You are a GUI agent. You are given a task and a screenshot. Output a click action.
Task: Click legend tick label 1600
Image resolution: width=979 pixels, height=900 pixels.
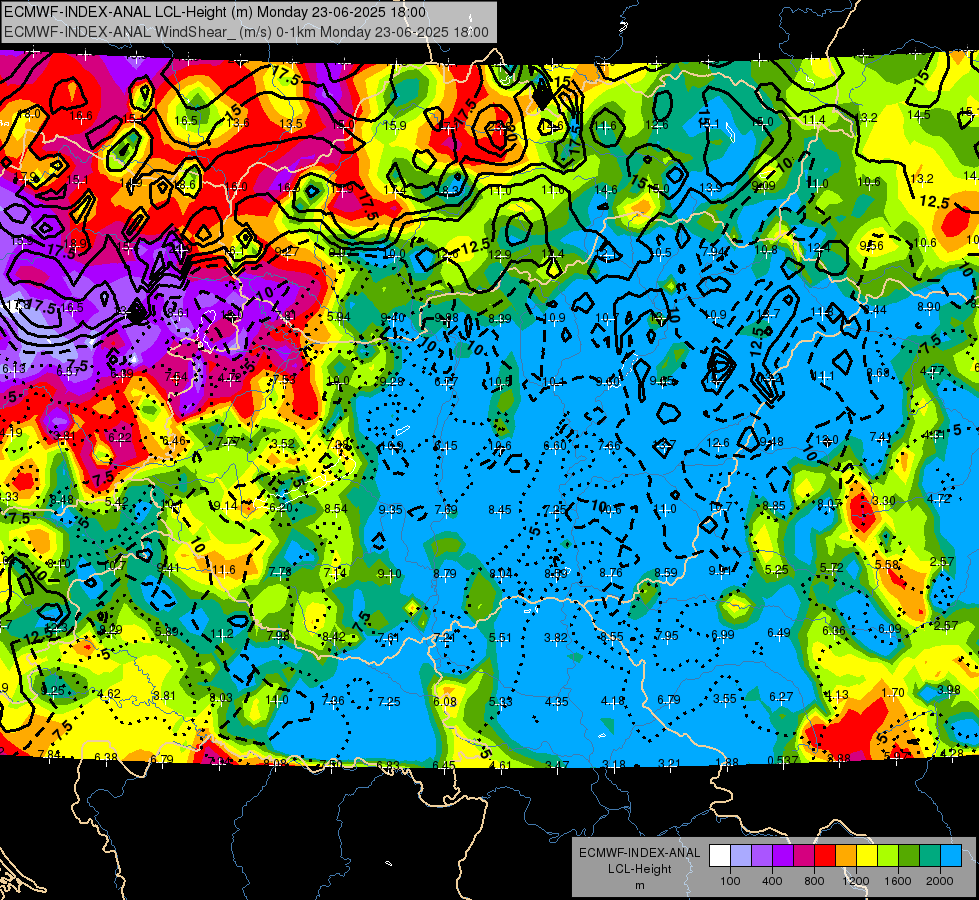click(x=898, y=881)
